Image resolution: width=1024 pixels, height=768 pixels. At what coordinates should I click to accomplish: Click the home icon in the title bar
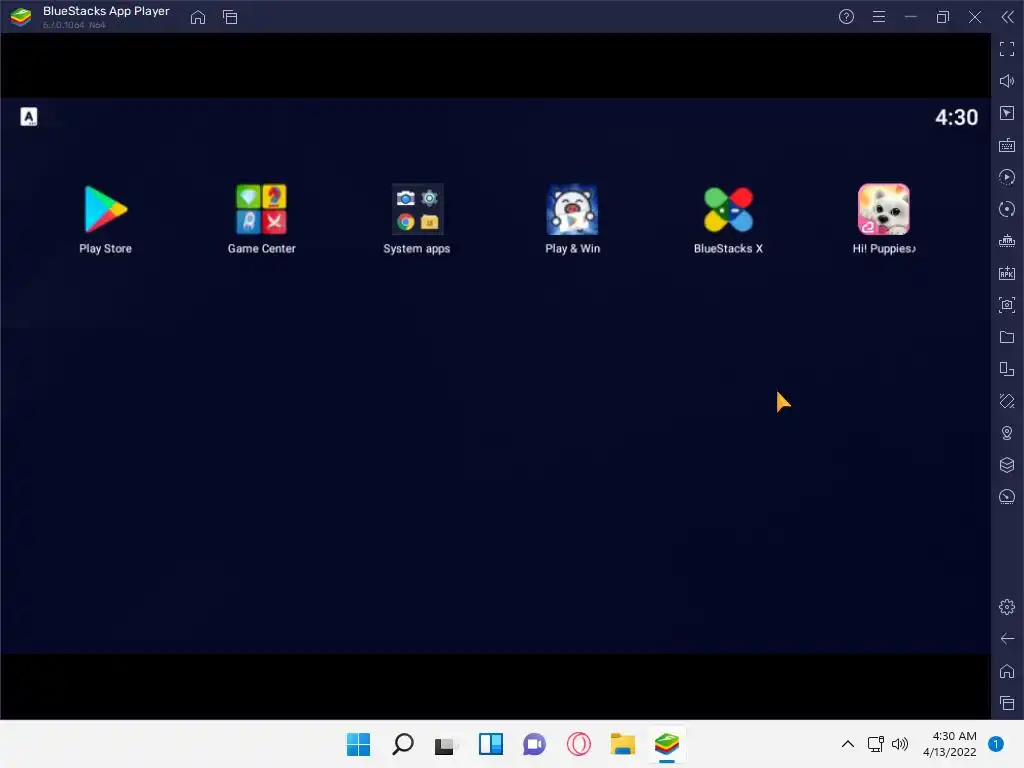coord(198,17)
